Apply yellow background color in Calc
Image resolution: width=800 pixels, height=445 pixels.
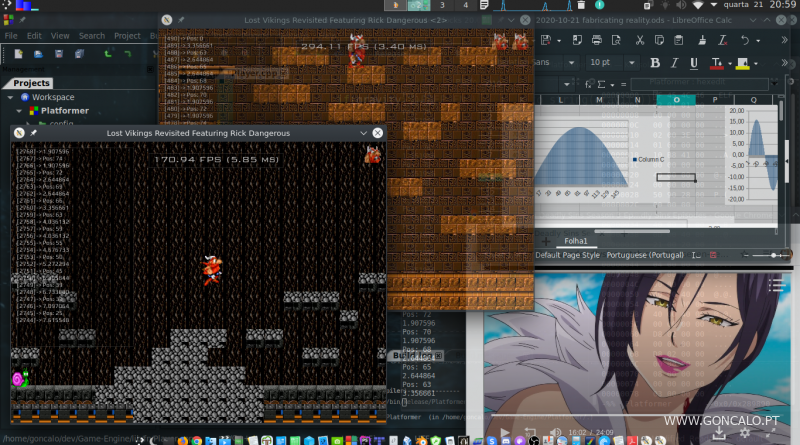pos(743,63)
